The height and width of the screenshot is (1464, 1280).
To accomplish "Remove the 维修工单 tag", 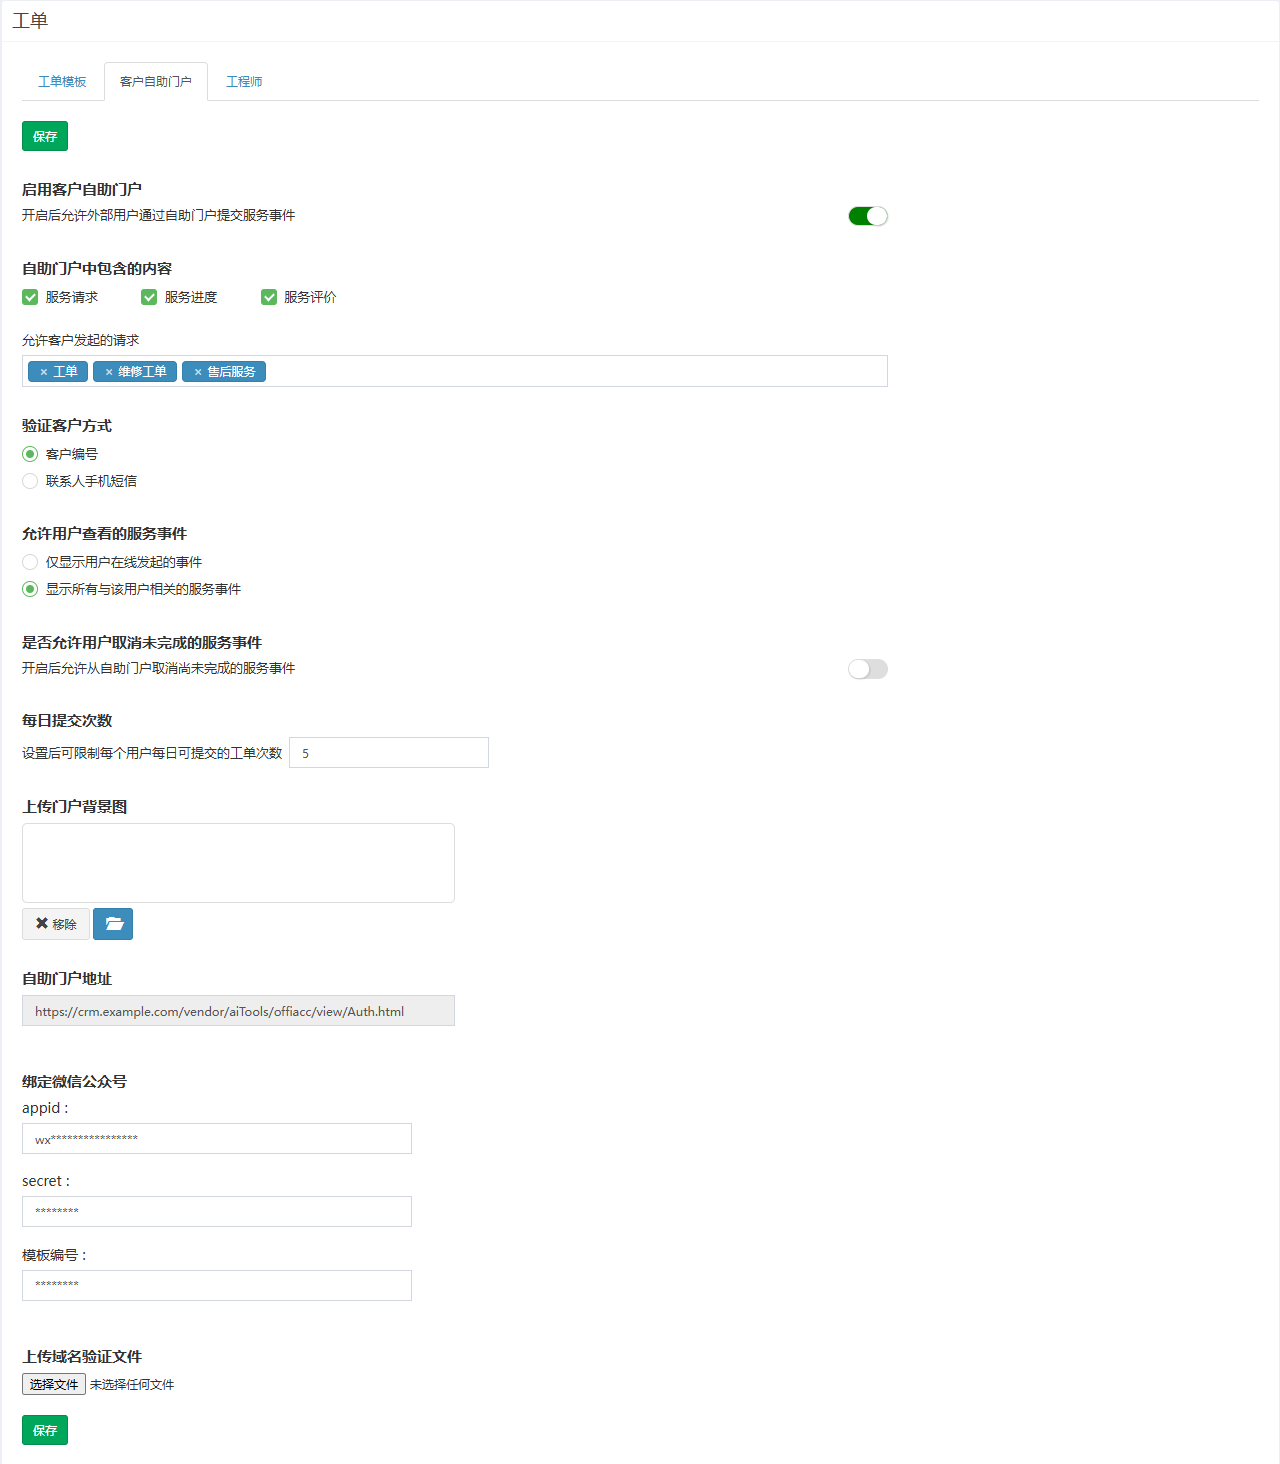I will [109, 372].
